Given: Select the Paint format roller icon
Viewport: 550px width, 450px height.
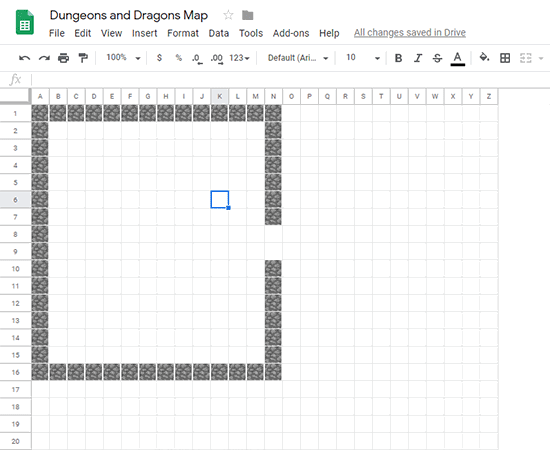Looking at the screenshot, I should tap(83, 58).
